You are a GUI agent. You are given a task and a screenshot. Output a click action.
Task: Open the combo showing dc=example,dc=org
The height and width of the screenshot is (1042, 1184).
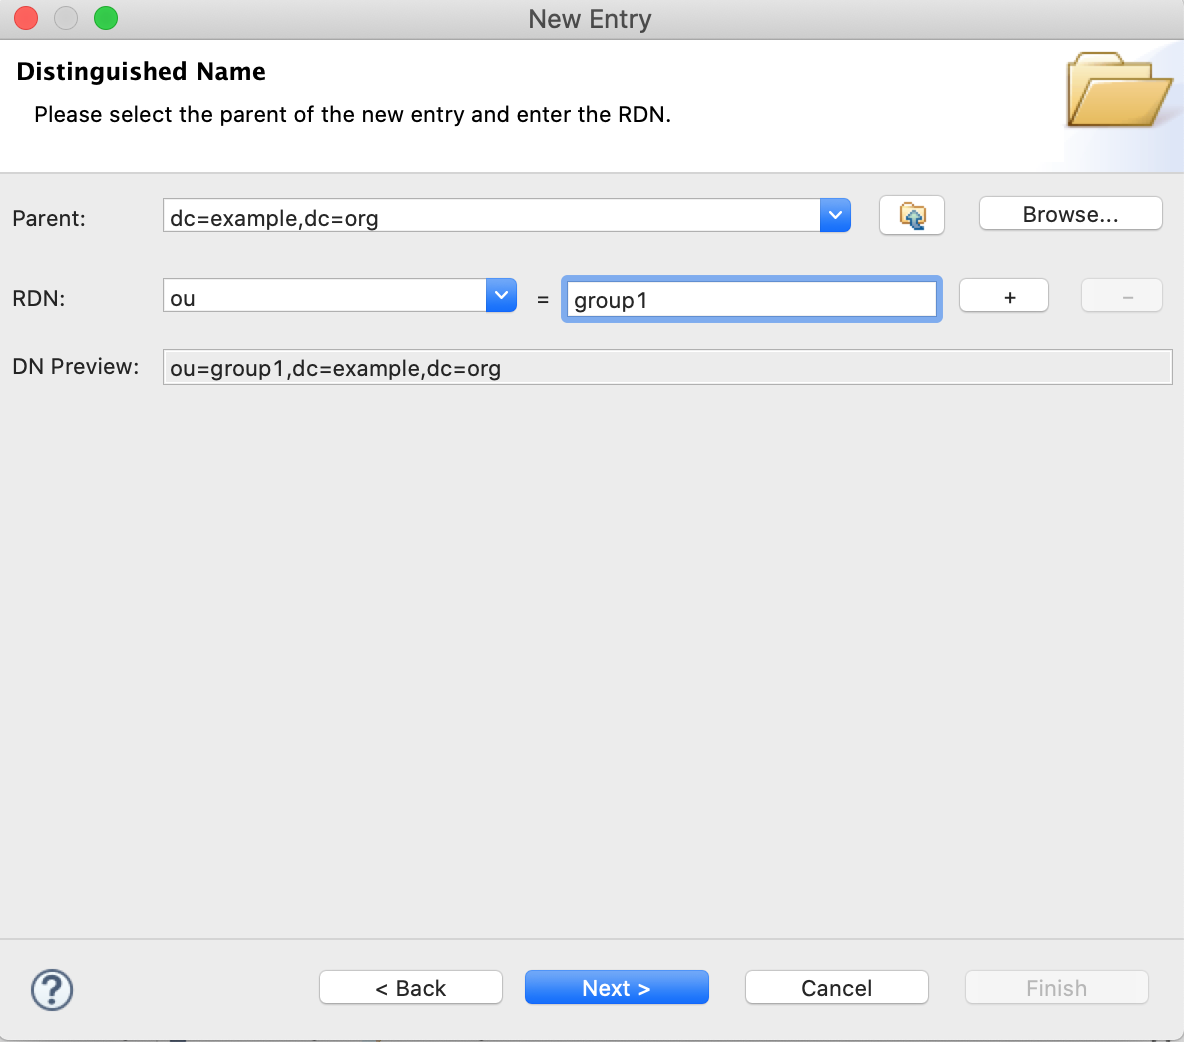[x=835, y=215]
